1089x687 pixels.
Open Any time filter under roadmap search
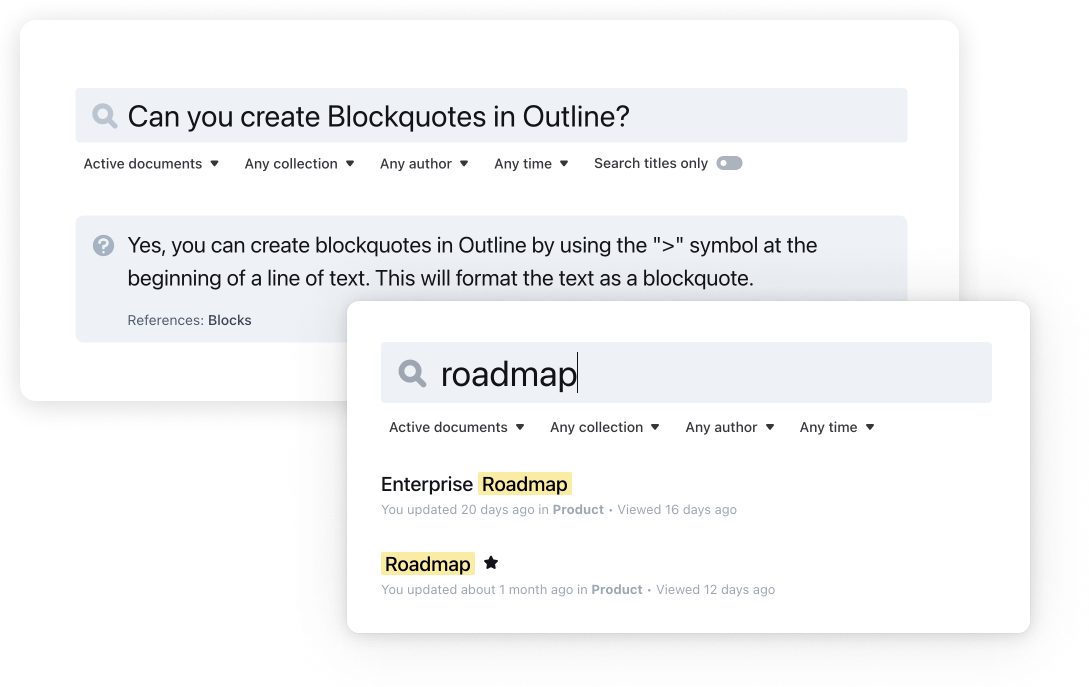tap(837, 427)
